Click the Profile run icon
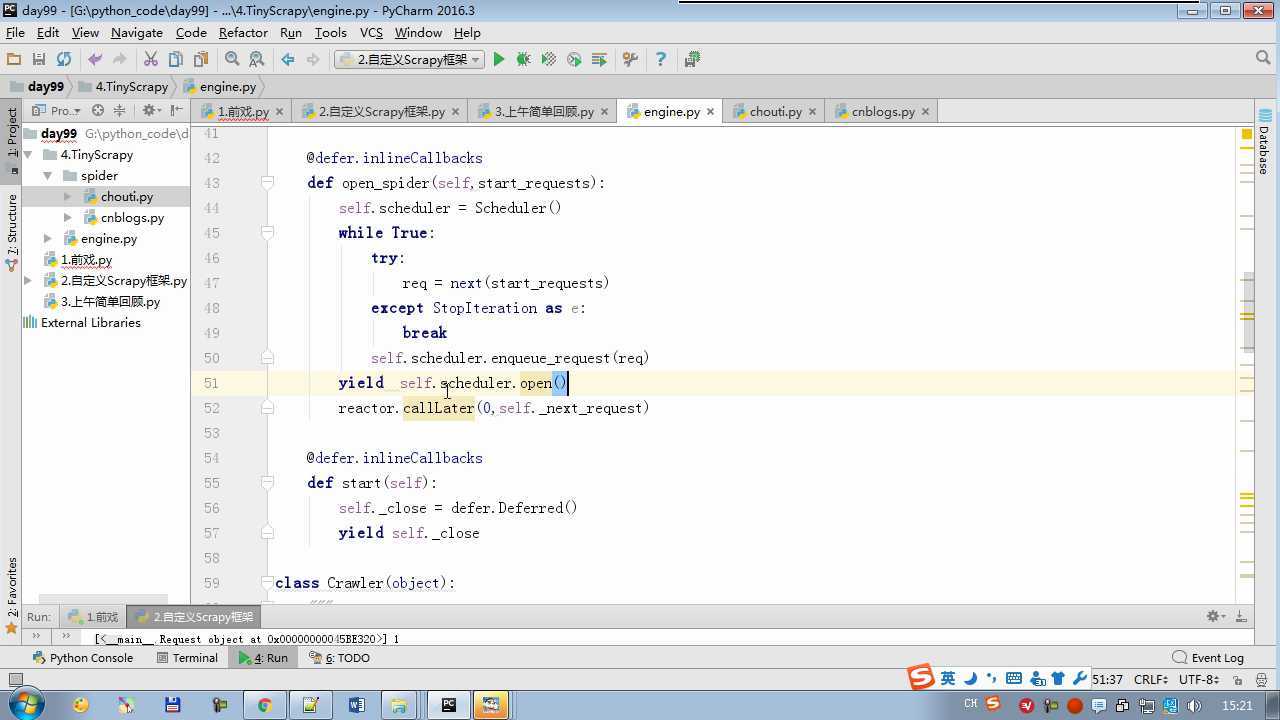 point(574,60)
